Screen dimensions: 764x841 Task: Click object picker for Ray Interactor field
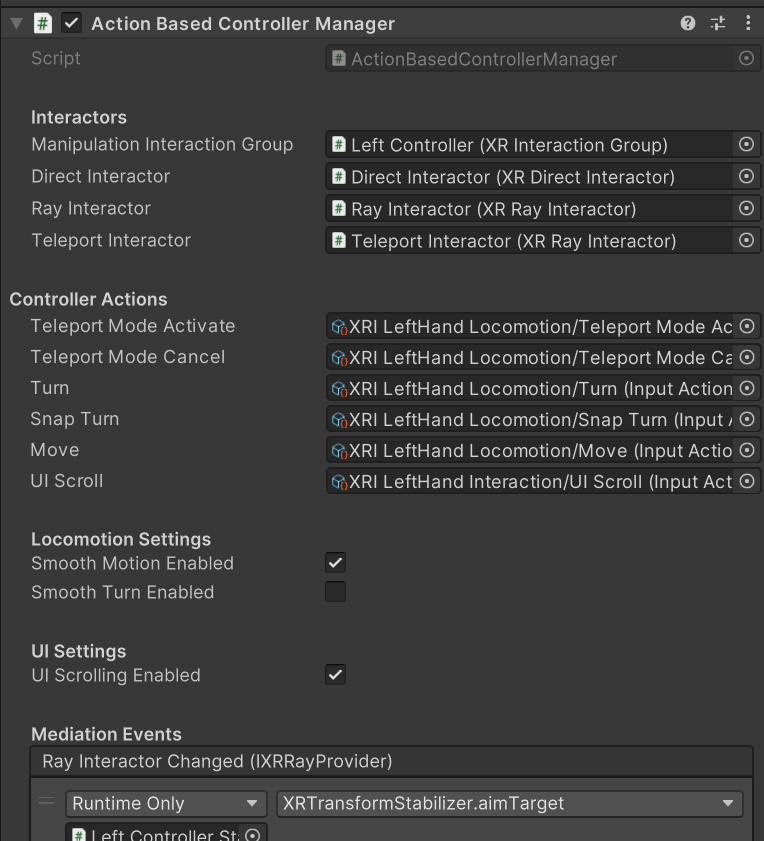coord(746,209)
